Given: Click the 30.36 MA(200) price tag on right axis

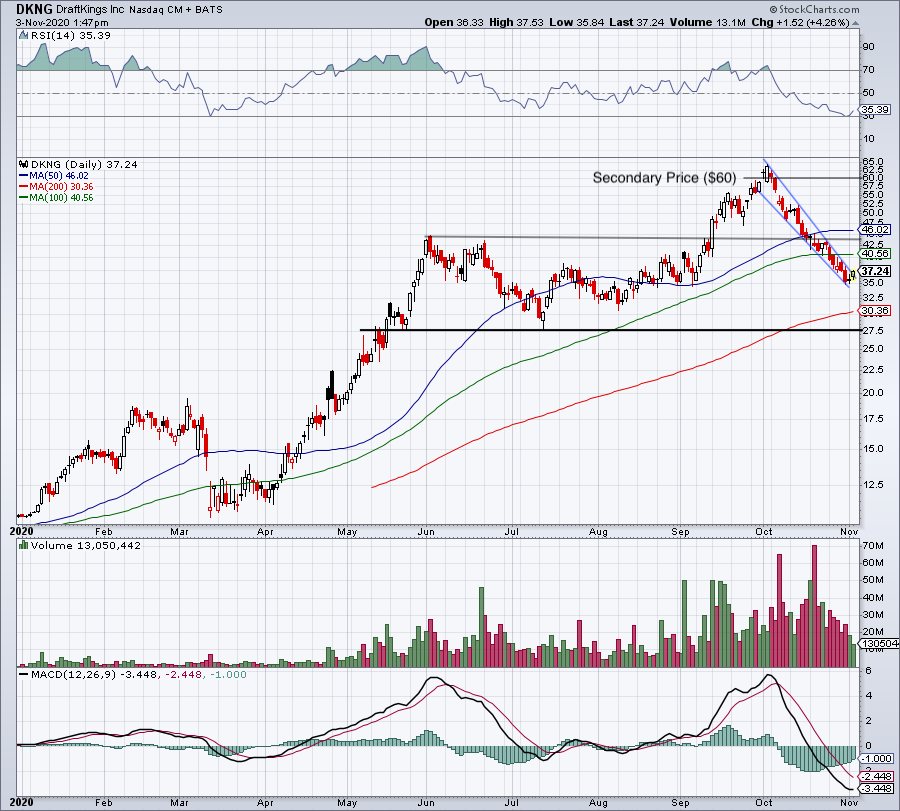Looking at the screenshot, I should point(875,311).
